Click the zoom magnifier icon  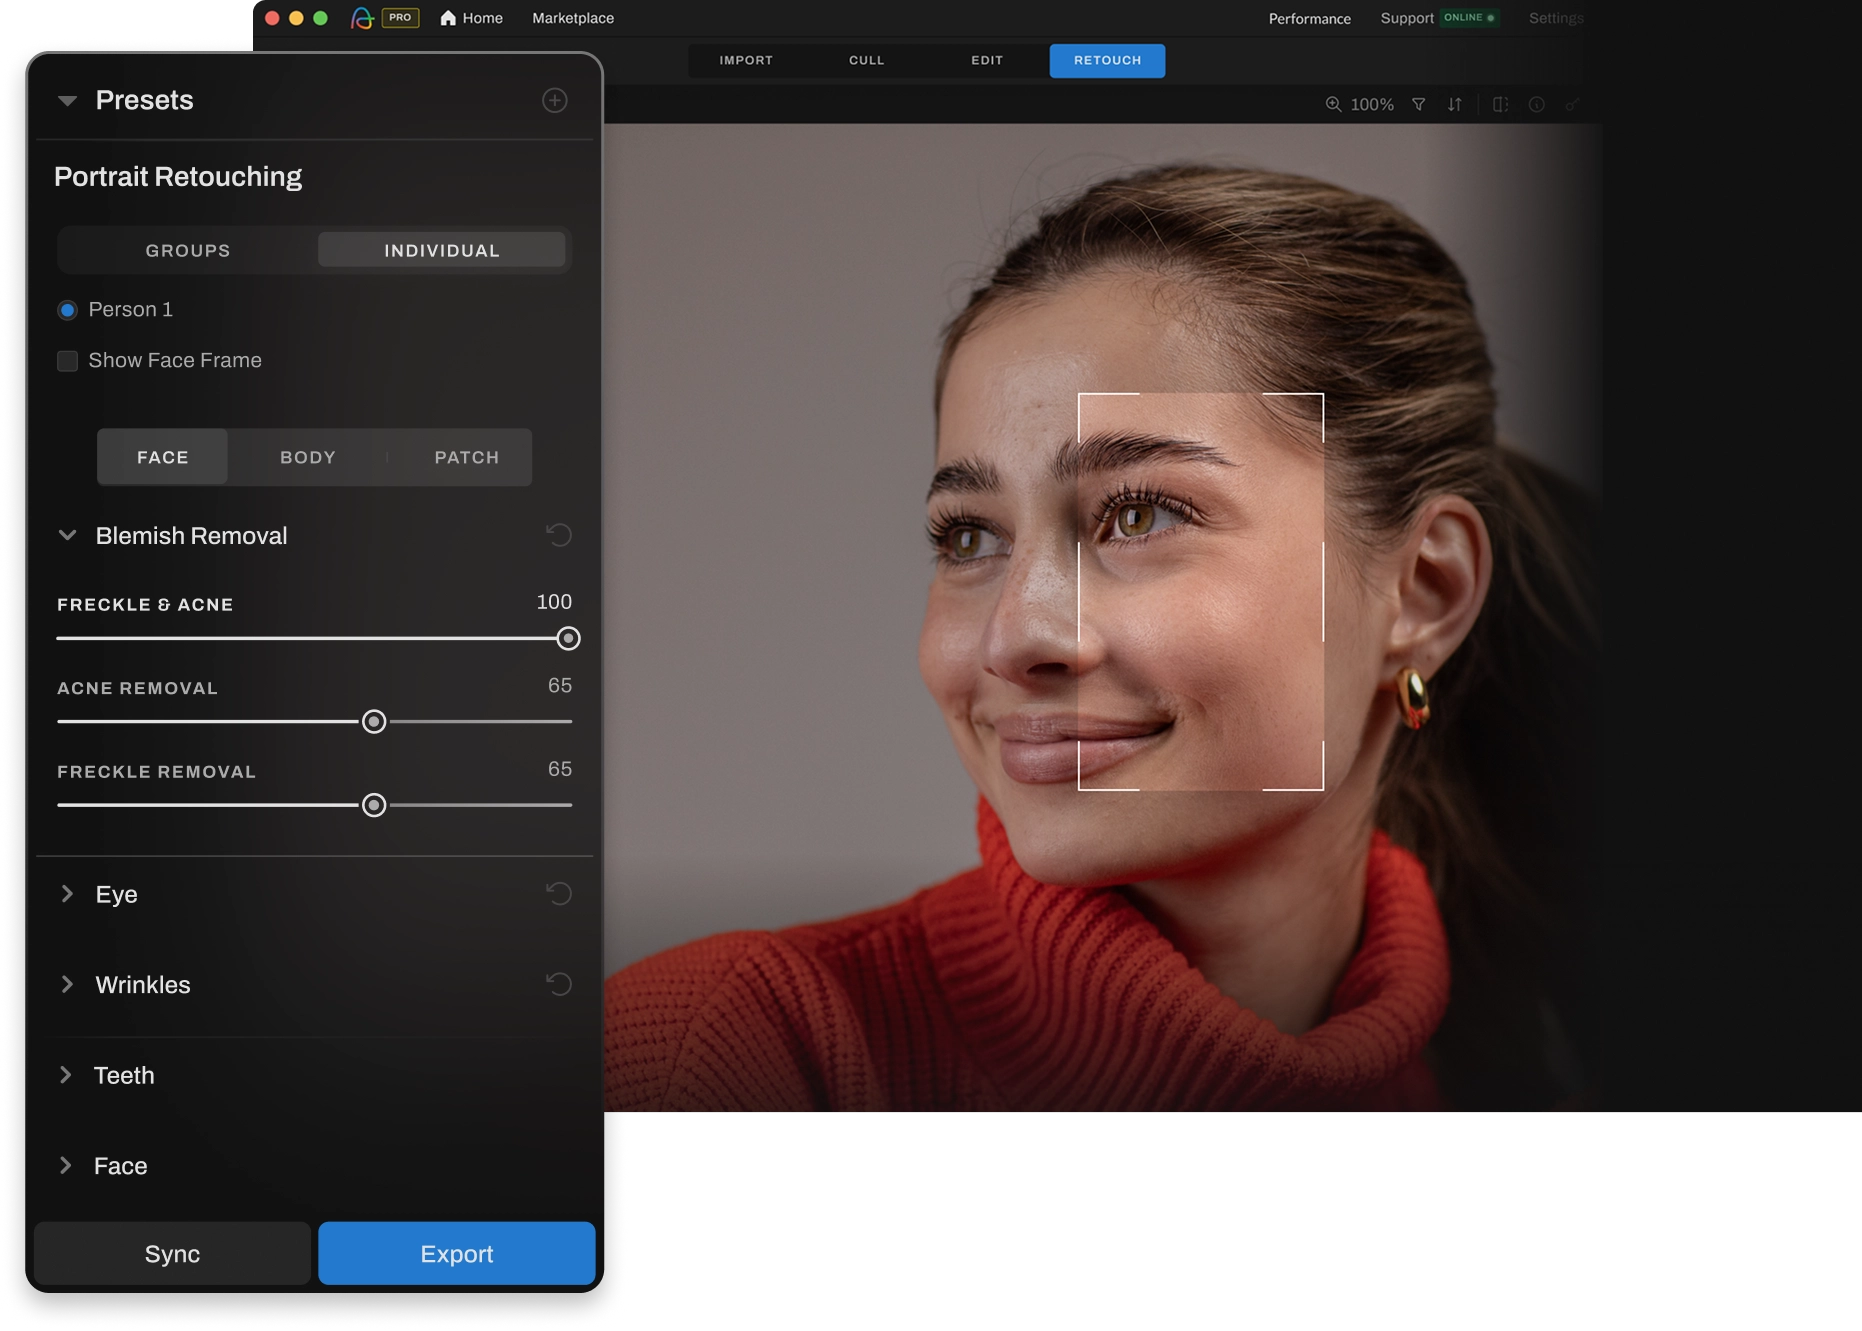1333,104
